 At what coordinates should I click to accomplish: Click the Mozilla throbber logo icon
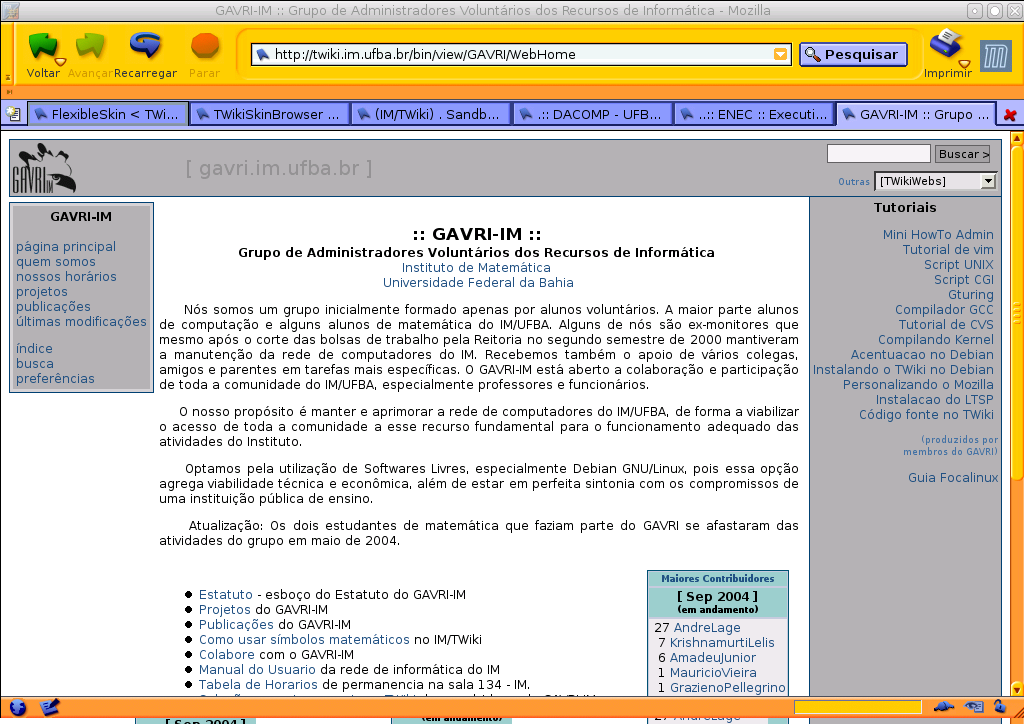coord(995,56)
